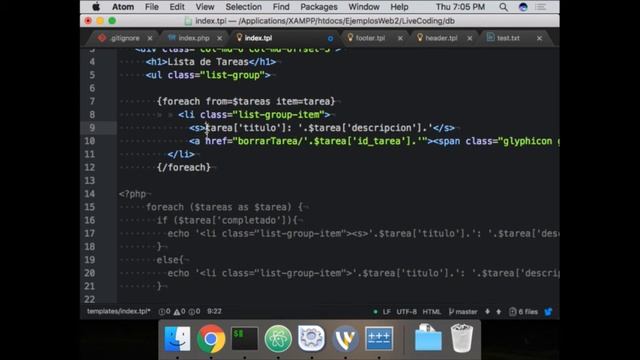Open the Find menu
This screenshot has width=640, height=360.
[x=281, y=7]
